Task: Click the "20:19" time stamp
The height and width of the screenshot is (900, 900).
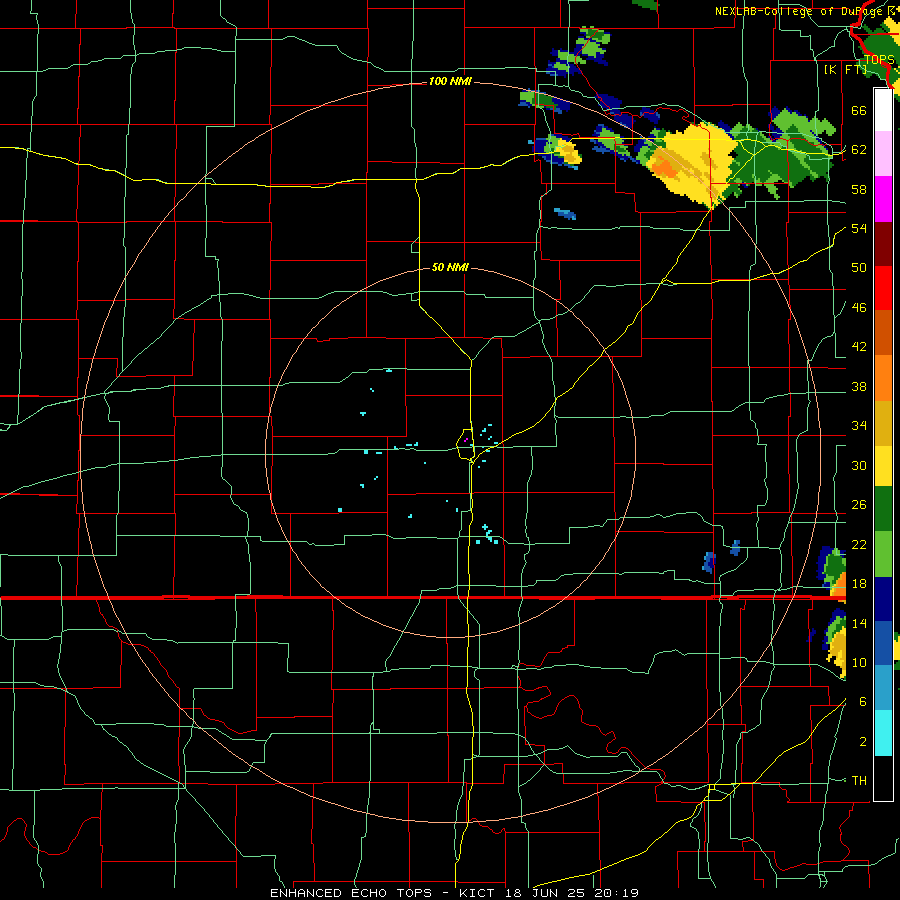Action: [x=617, y=893]
